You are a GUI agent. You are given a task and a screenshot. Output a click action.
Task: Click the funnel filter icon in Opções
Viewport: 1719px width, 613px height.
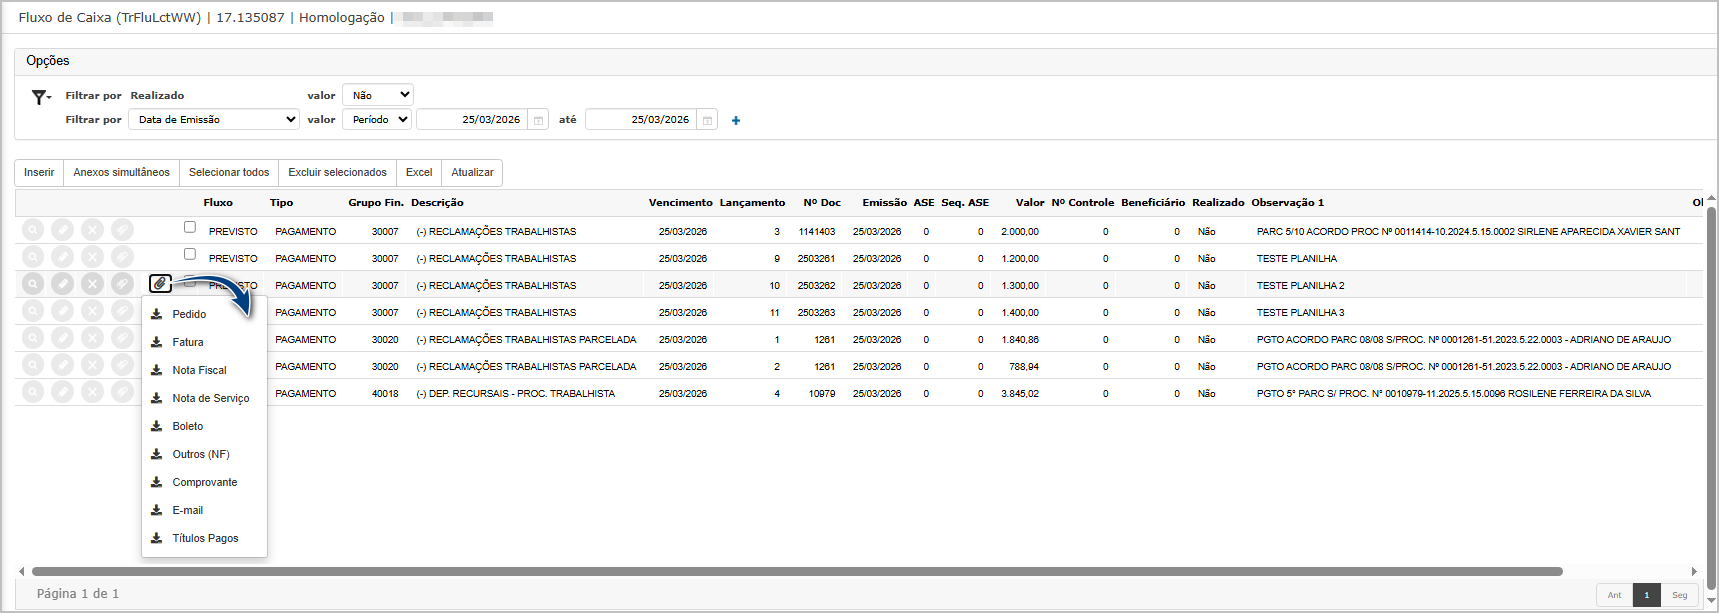coord(40,97)
